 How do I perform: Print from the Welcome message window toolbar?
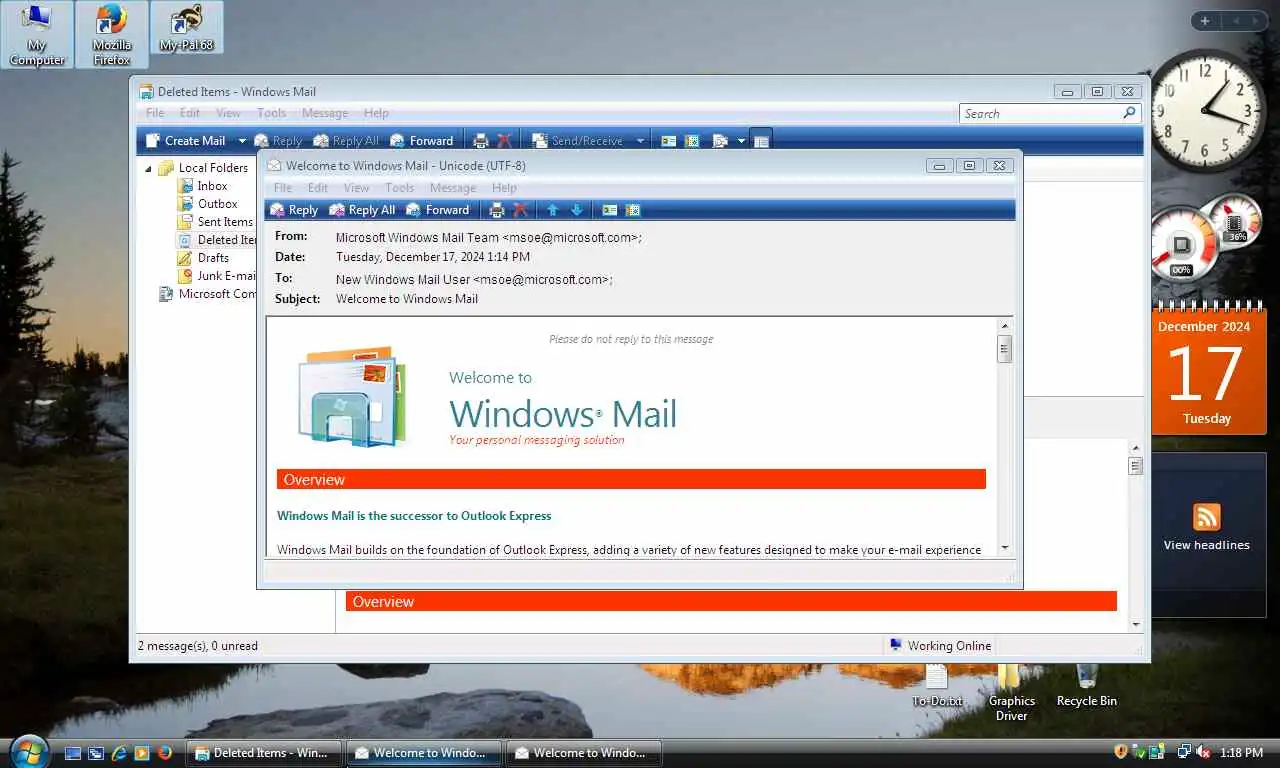tap(497, 210)
